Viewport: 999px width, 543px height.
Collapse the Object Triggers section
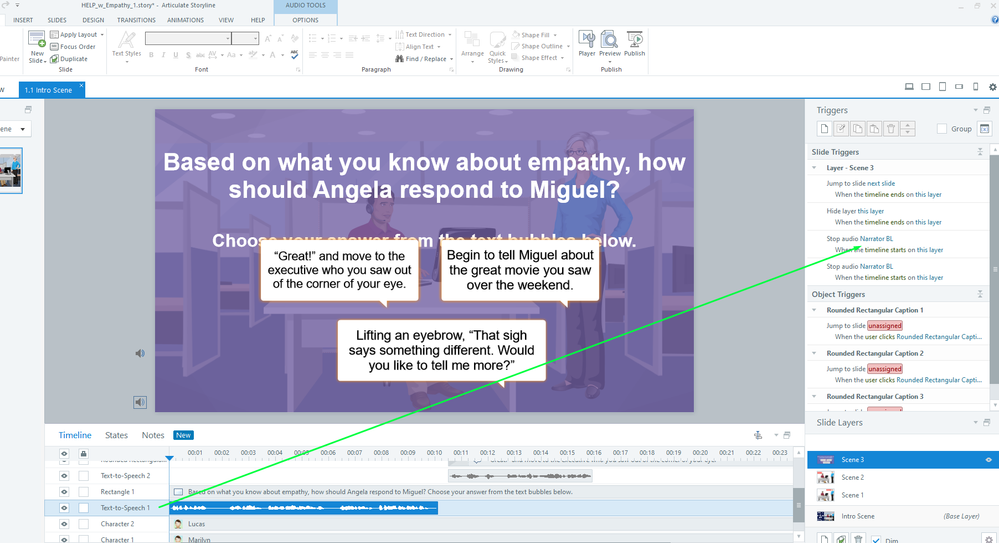pos(980,294)
